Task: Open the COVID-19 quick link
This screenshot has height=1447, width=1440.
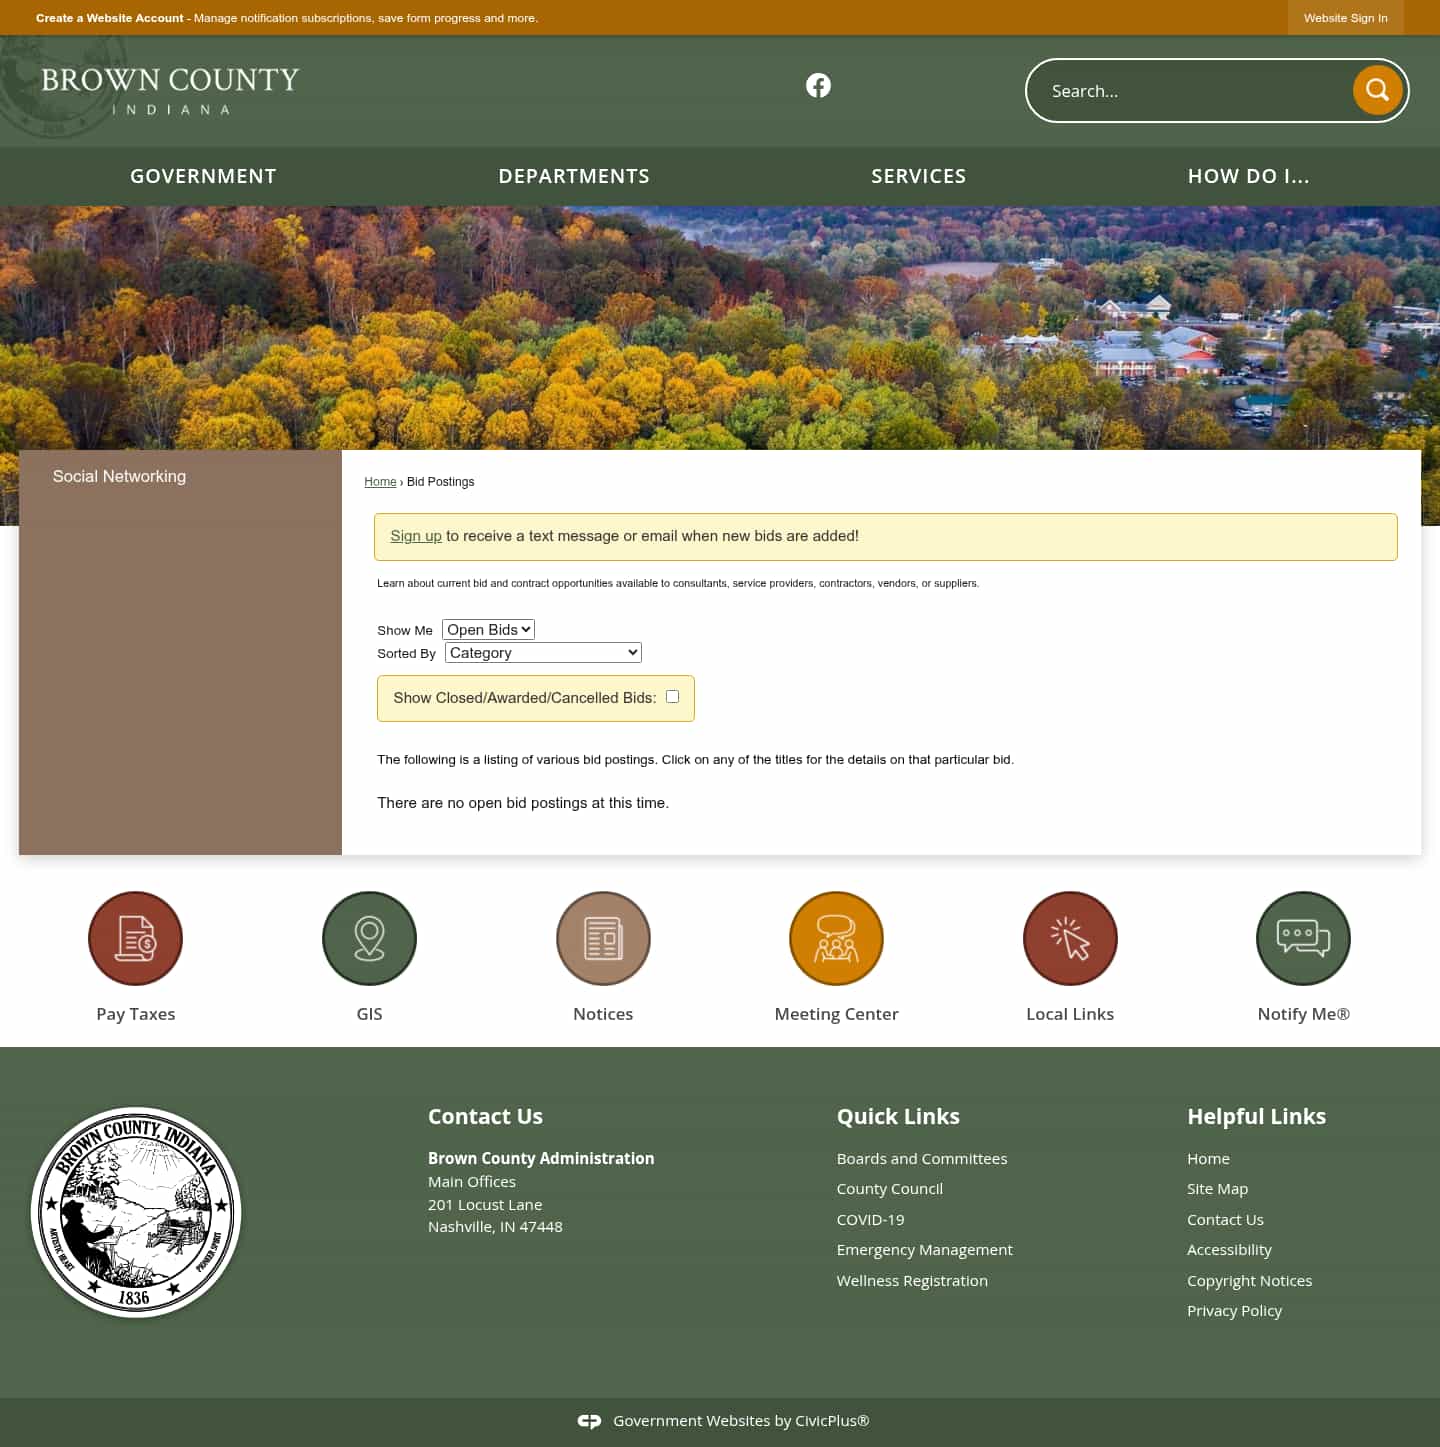Action: [x=870, y=1219]
